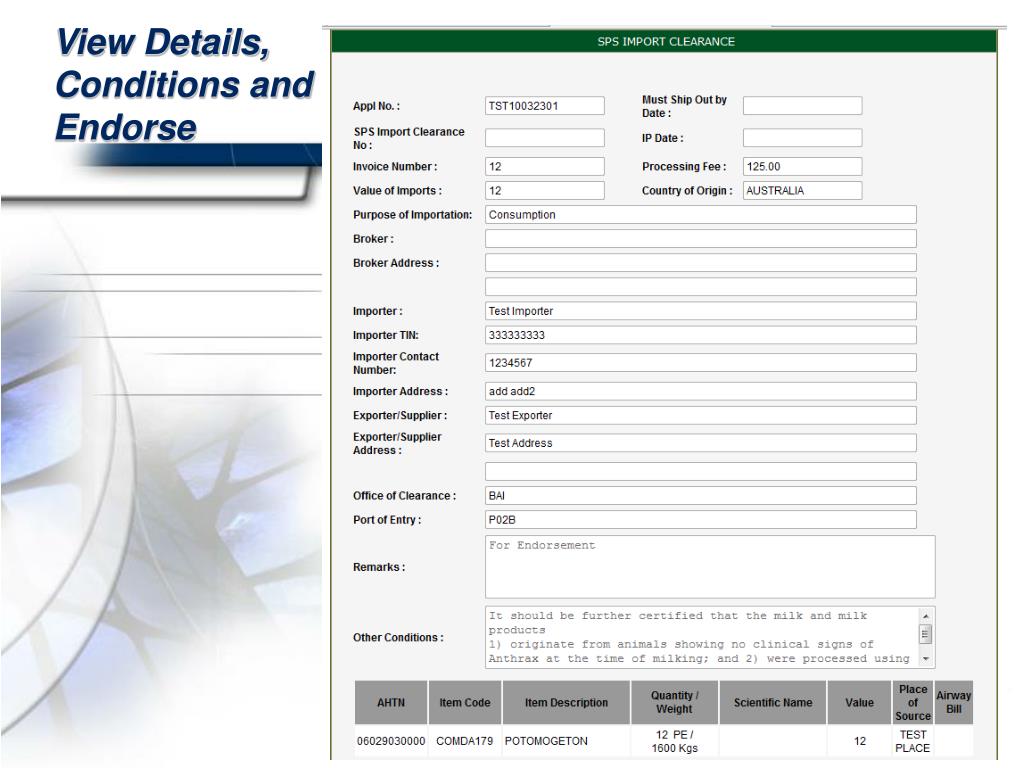The width and height of the screenshot is (1024, 768).
Task: Click the Item Description column header
Action: [566, 703]
